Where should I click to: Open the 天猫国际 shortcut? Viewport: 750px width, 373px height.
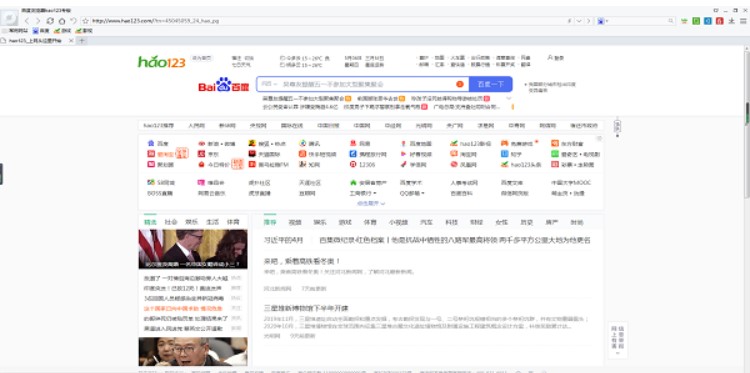click(x=265, y=154)
